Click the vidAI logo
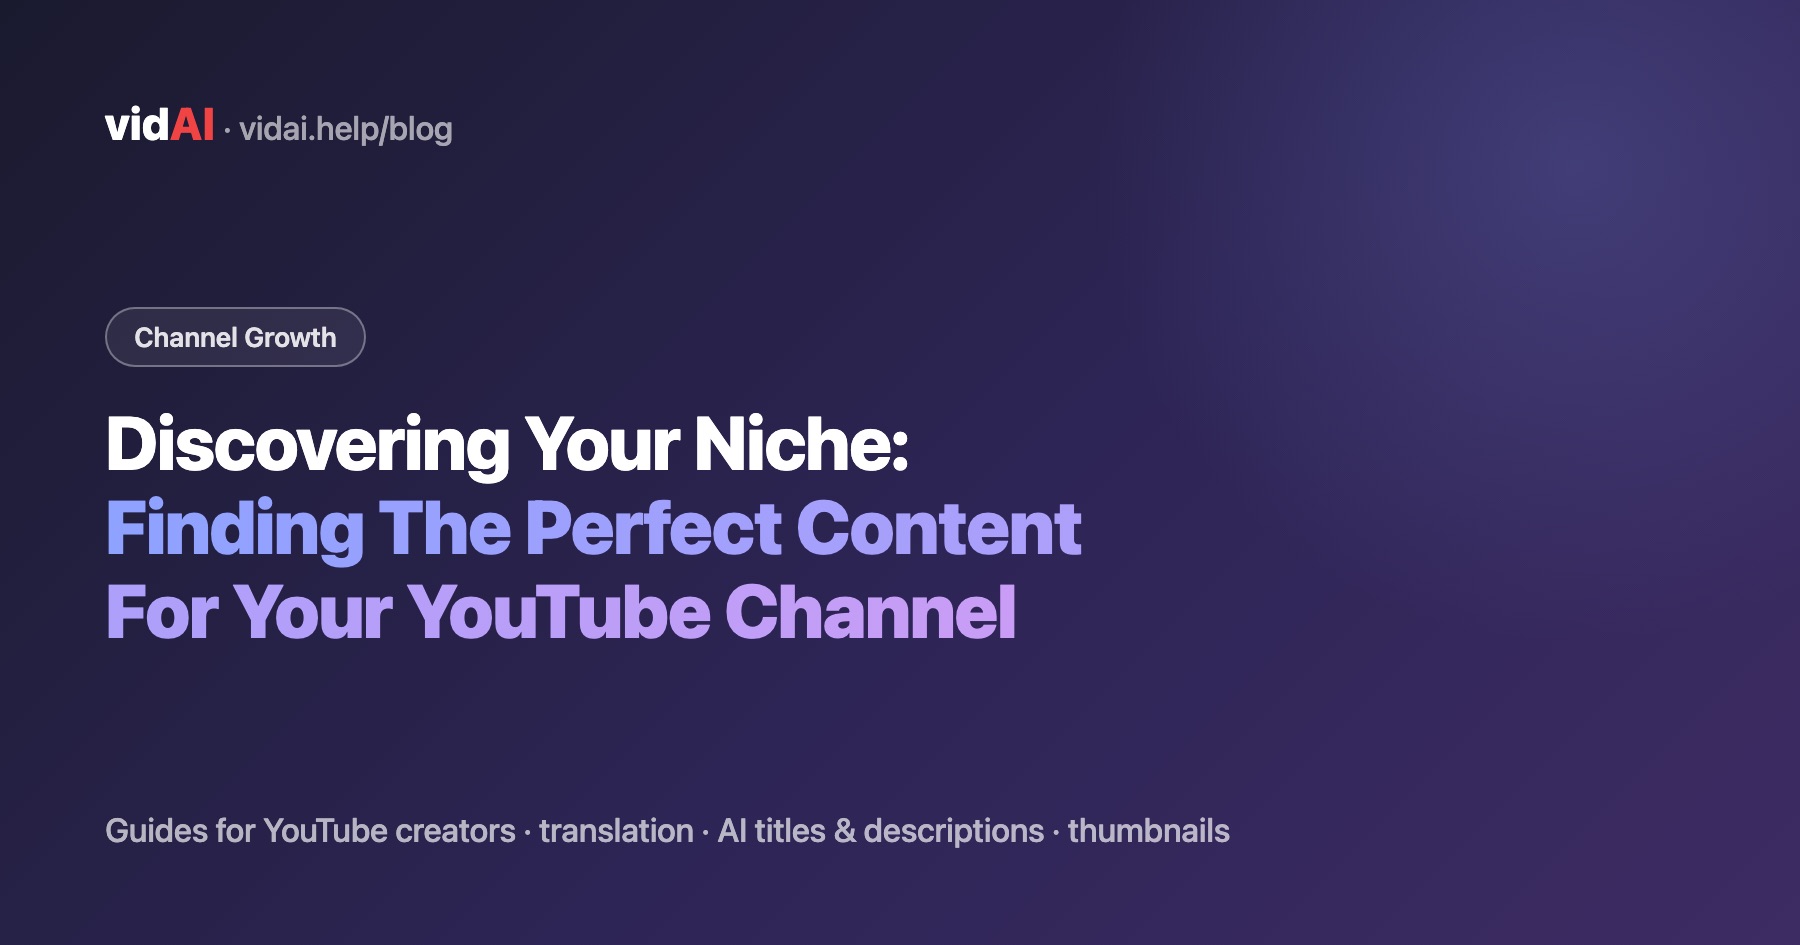 pos(159,126)
